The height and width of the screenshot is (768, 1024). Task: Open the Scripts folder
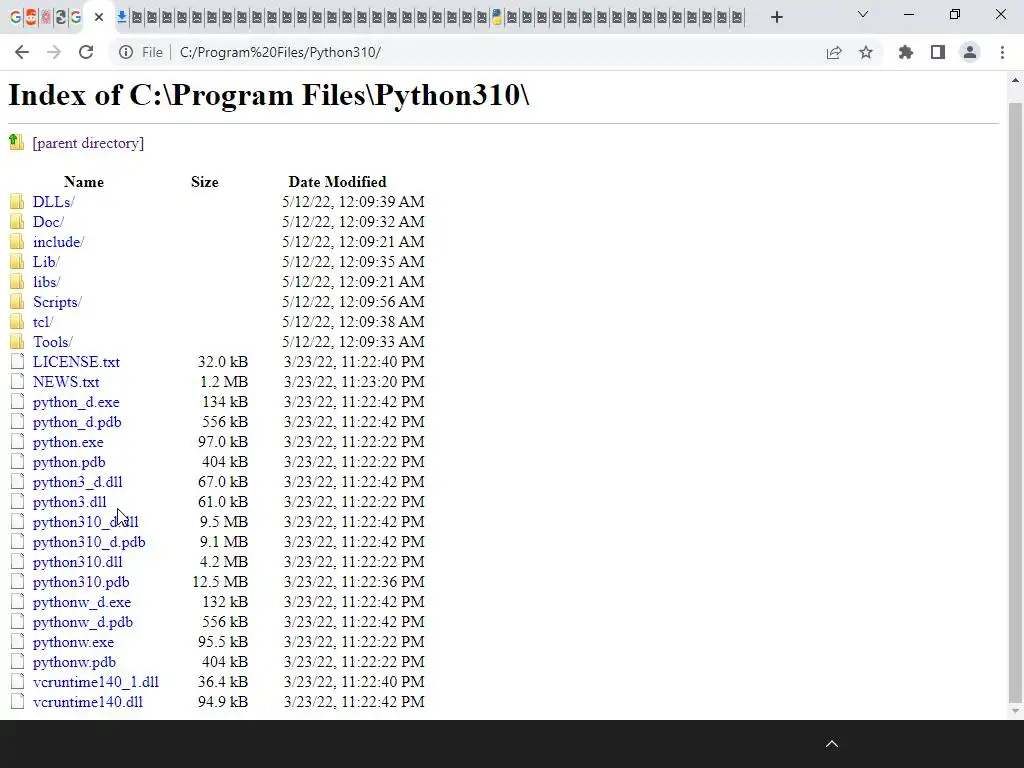click(x=57, y=302)
